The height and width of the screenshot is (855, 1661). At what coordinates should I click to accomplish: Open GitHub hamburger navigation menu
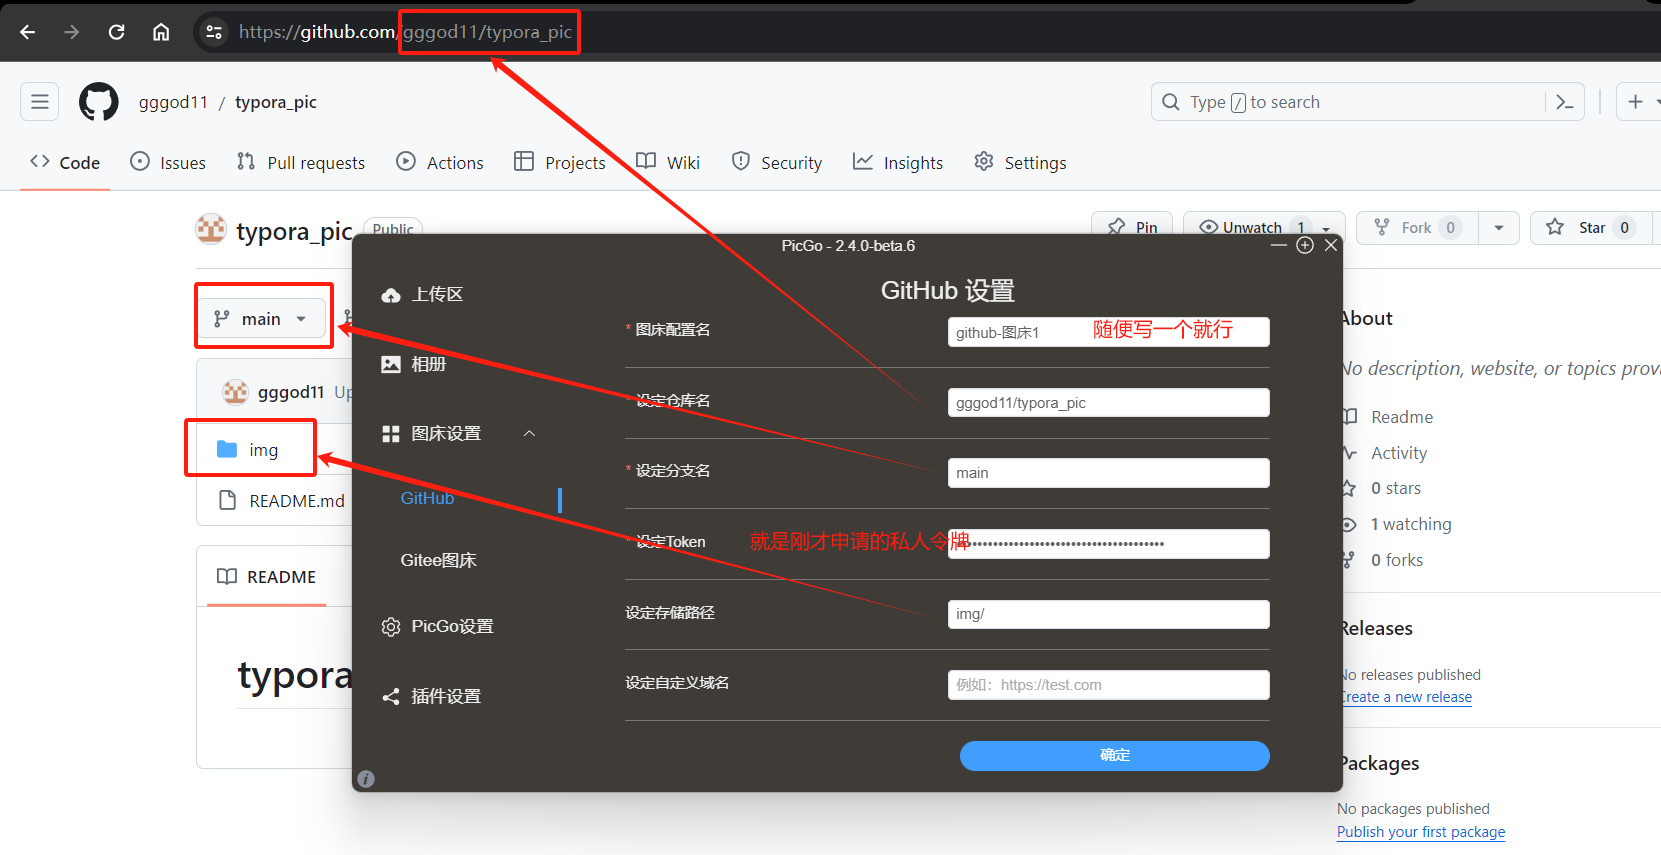(x=39, y=101)
